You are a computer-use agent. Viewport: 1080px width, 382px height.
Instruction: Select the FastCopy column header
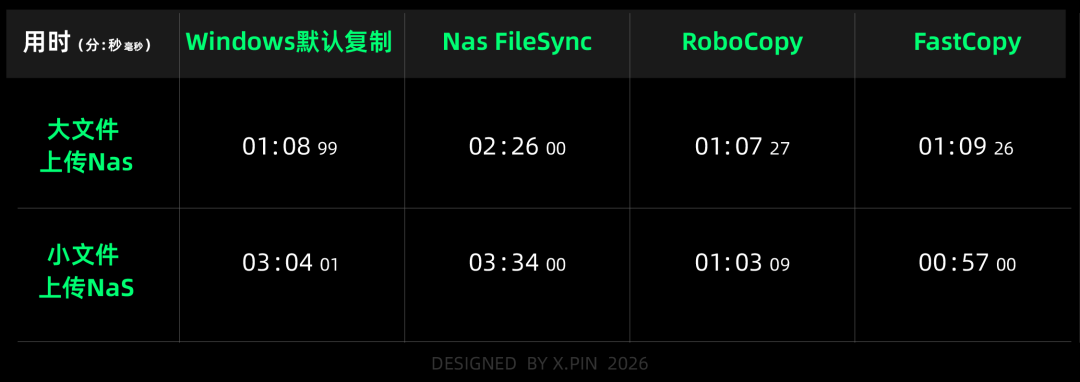(967, 43)
